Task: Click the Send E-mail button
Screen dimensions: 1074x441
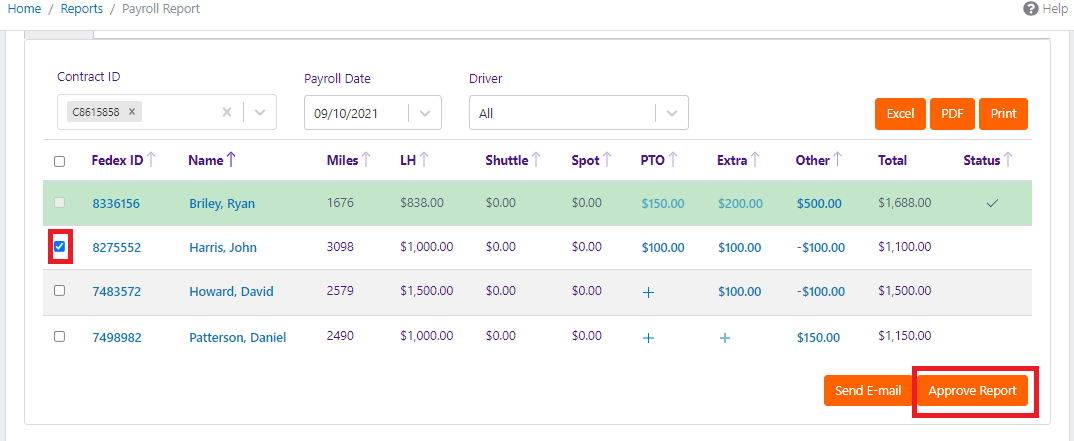Action: click(x=868, y=391)
